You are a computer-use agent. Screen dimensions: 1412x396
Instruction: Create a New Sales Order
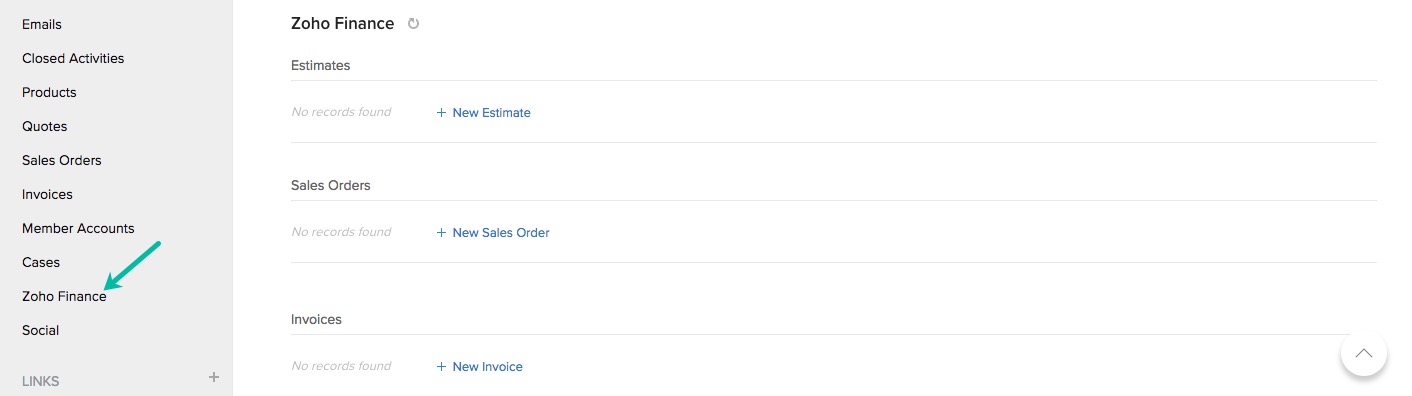[501, 233]
